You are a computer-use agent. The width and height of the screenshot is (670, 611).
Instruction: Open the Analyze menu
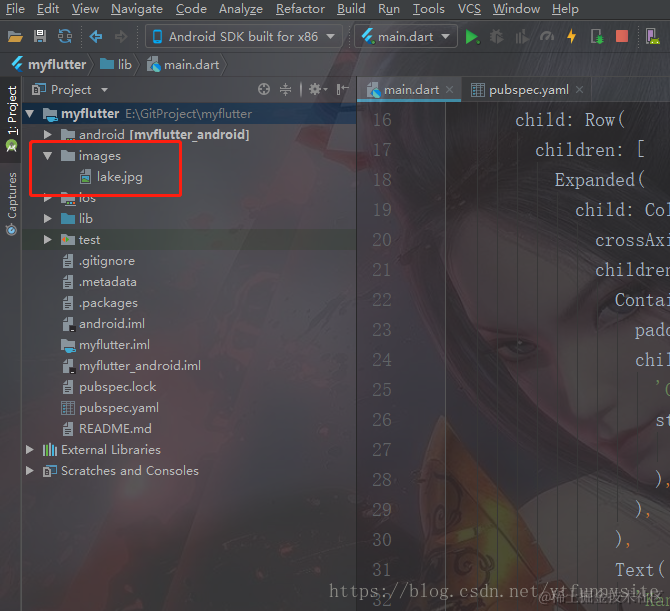pos(241,9)
